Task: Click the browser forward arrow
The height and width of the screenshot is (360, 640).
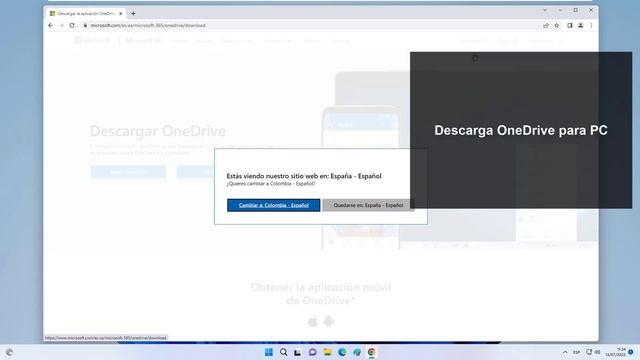Action: tap(61, 25)
